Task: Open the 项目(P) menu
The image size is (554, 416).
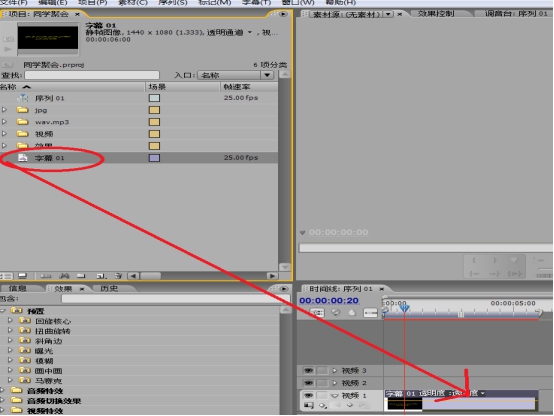Action: coord(93,2)
